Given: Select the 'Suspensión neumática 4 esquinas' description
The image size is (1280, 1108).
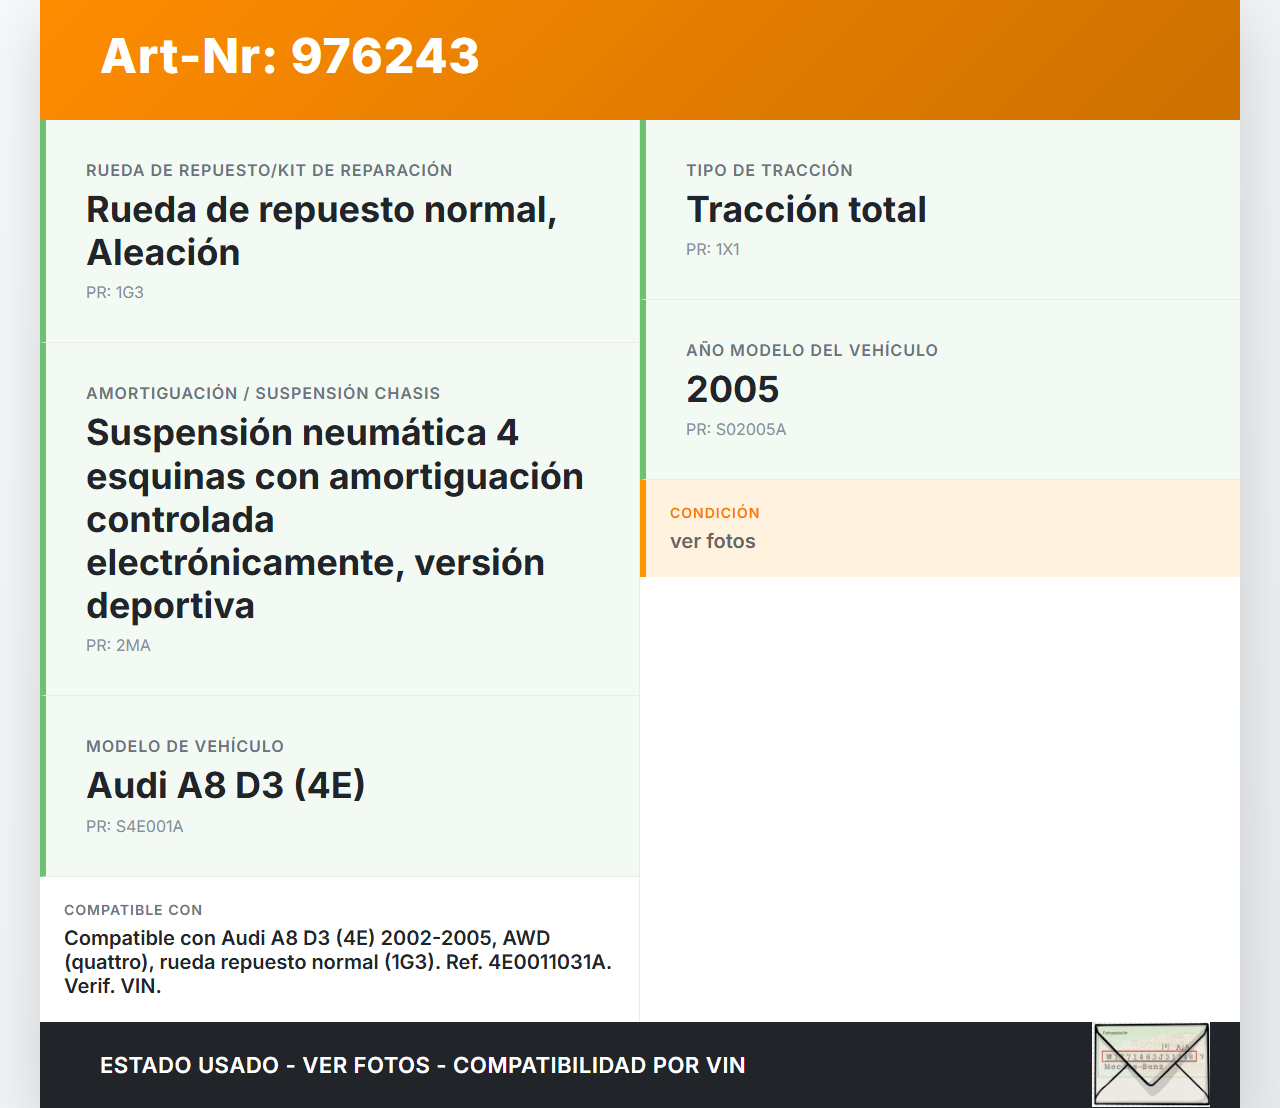Looking at the screenshot, I should click(x=334, y=519).
